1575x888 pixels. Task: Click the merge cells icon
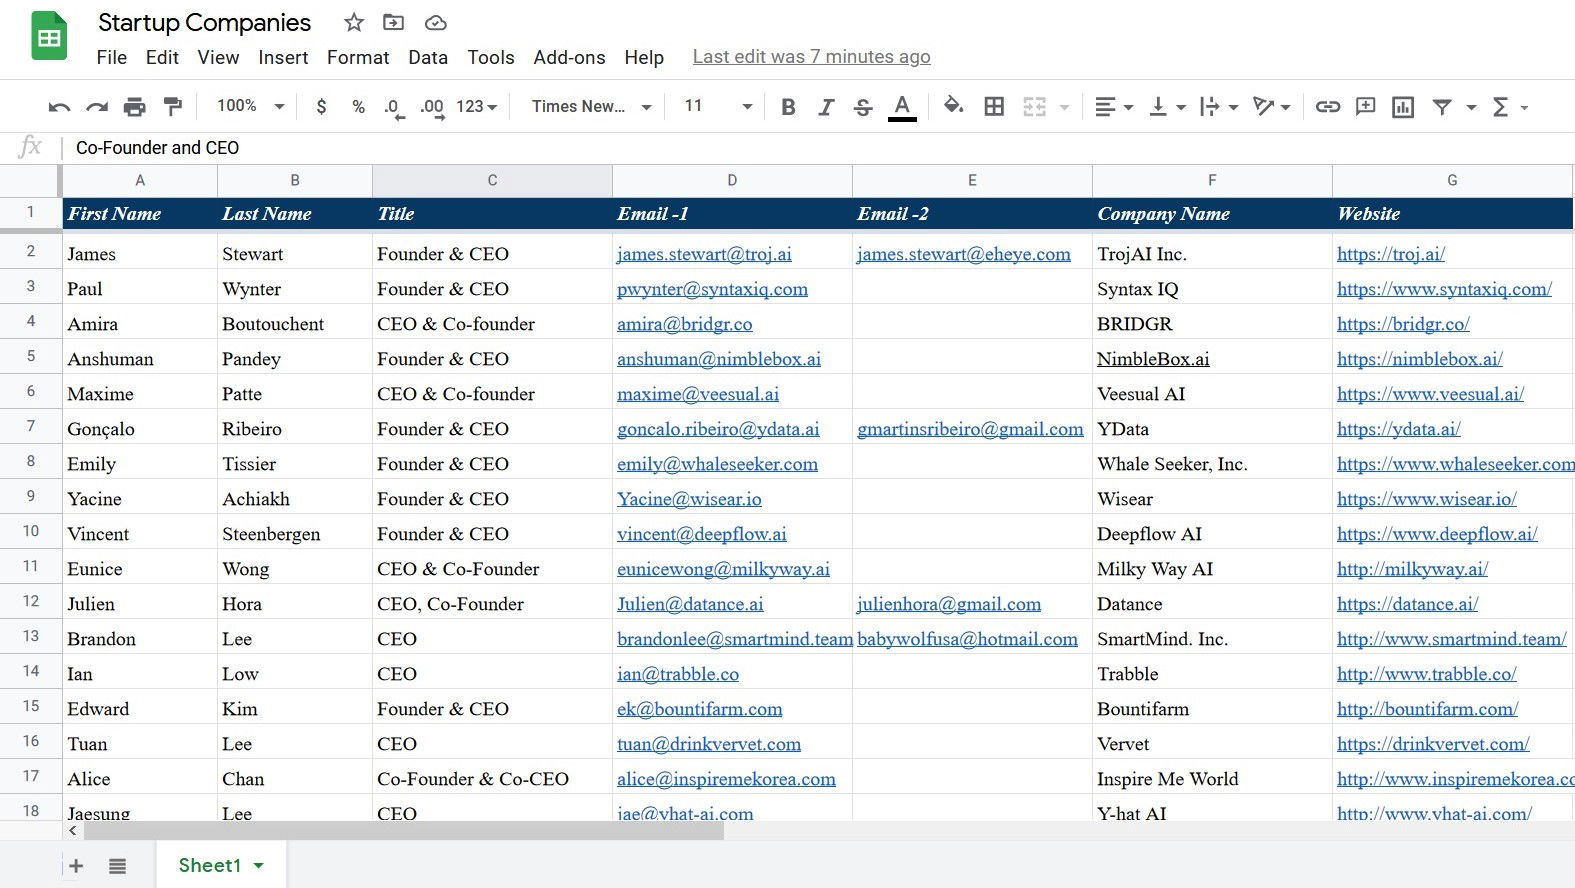pyautogui.click(x=1034, y=106)
